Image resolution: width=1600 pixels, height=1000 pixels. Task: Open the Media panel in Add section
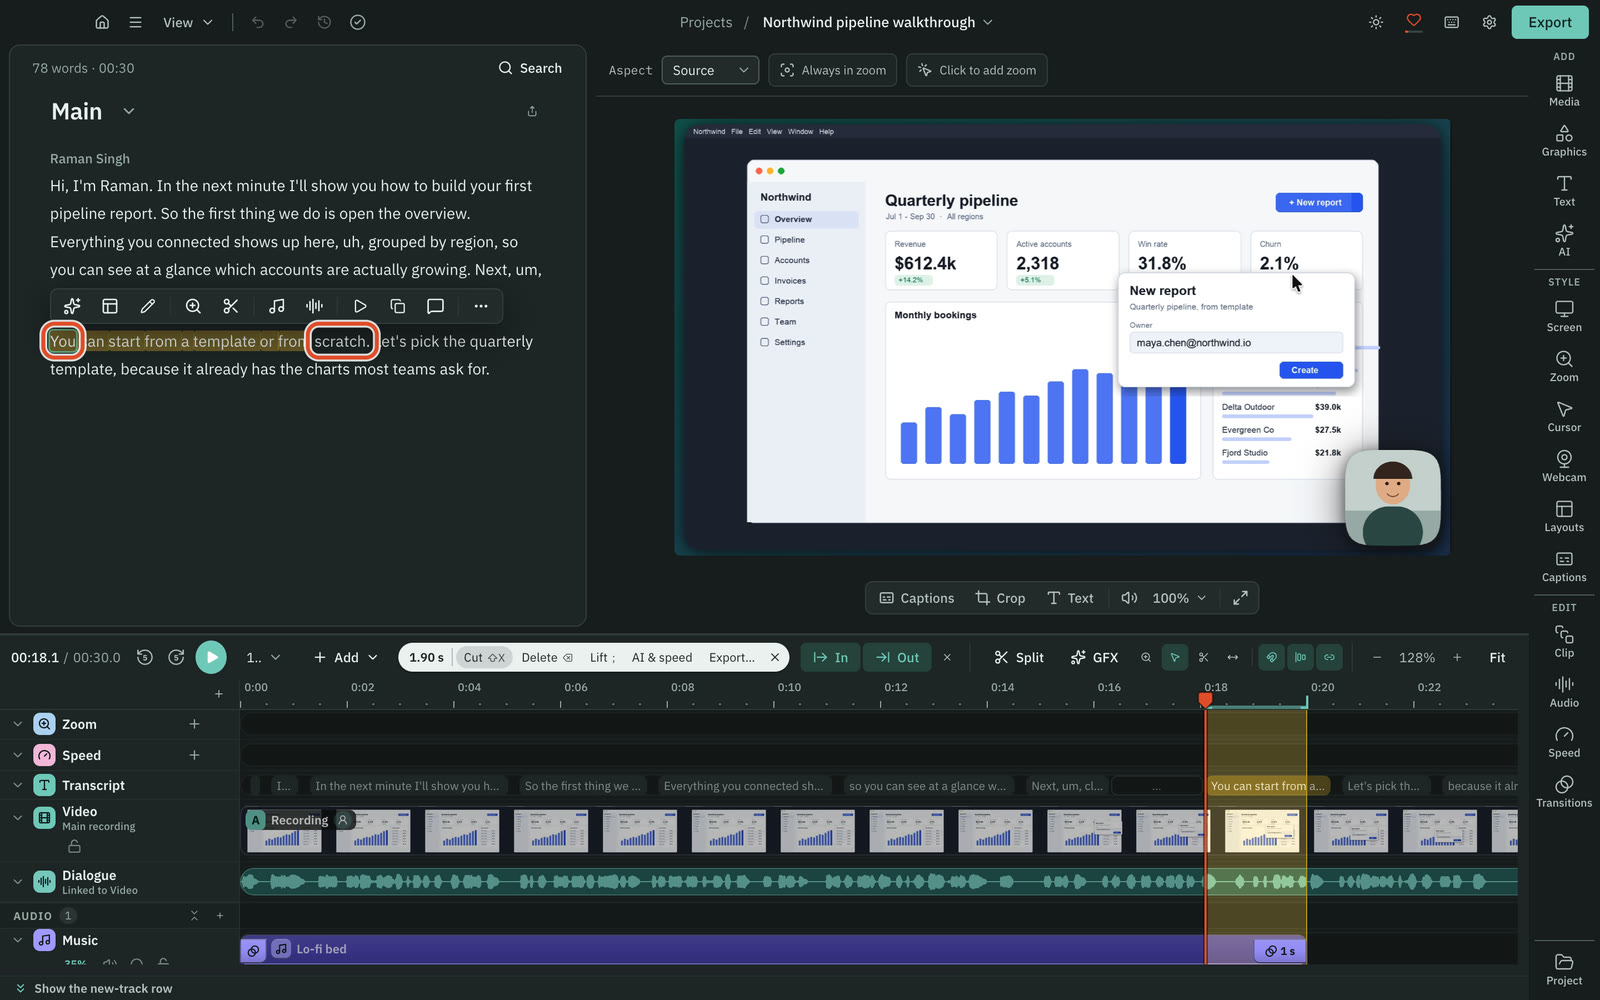pos(1564,90)
